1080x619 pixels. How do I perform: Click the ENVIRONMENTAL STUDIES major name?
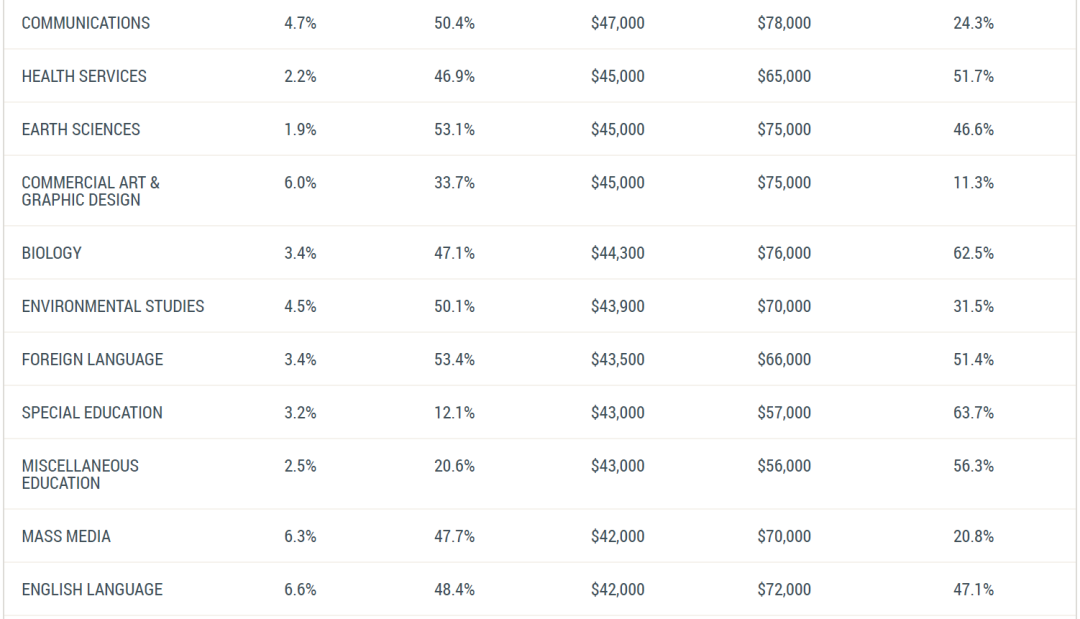tap(113, 306)
